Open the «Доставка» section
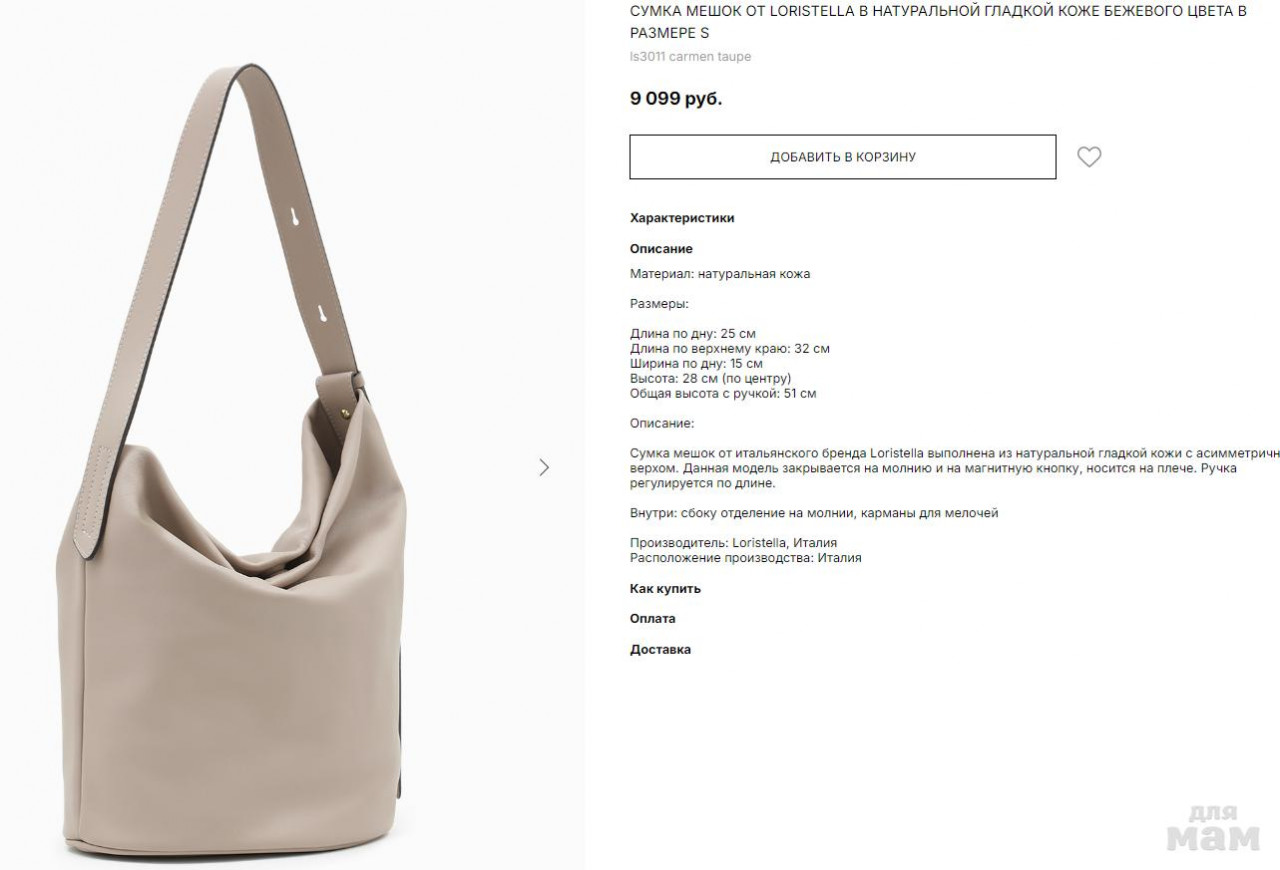Screen dimensions: 1280x870 (660, 650)
